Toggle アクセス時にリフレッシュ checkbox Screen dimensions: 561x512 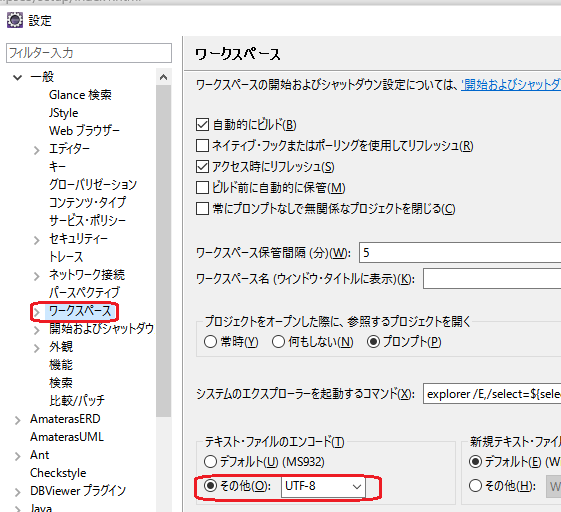(x=202, y=167)
